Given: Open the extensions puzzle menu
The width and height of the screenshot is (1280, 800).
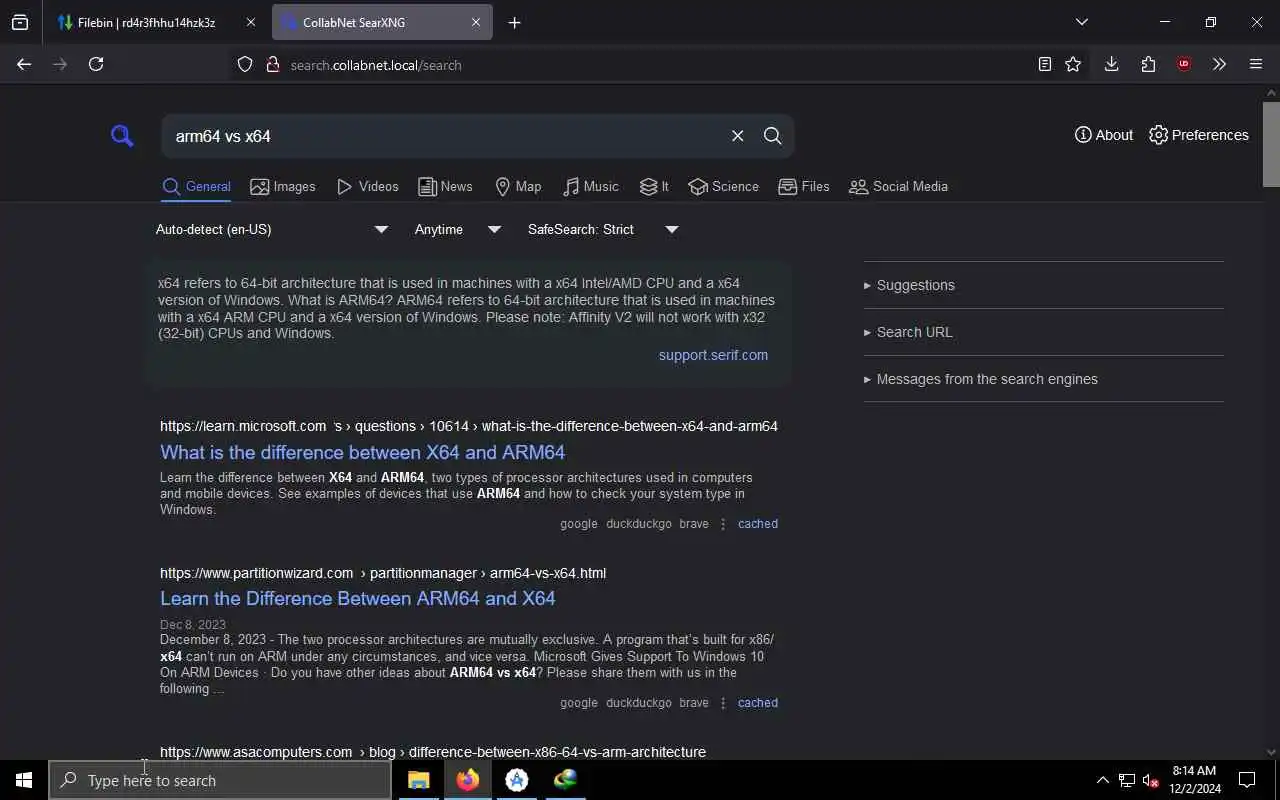Looking at the screenshot, I should [1148, 64].
